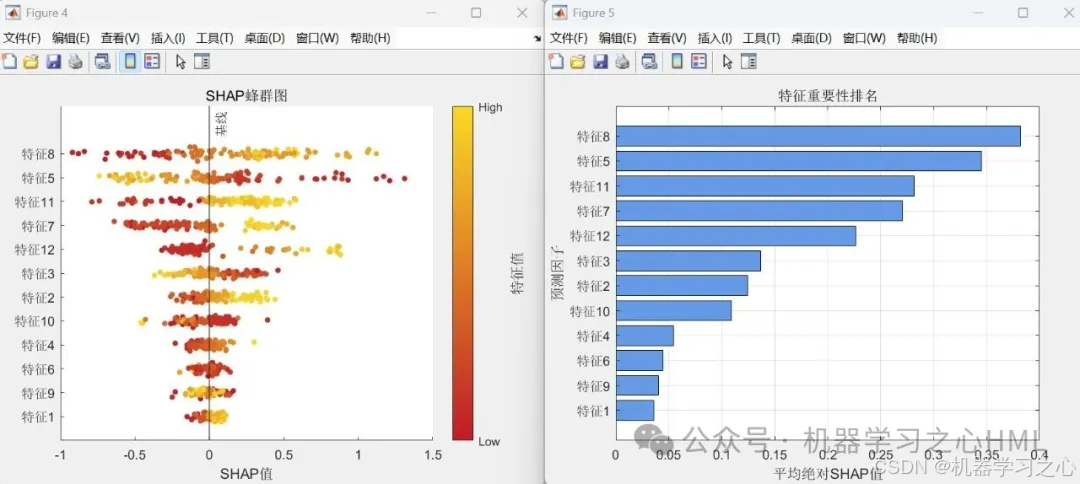The height and width of the screenshot is (484, 1080).
Task: Click Open File folder icon in Figure 5
Action: pyautogui.click(x=578, y=62)
